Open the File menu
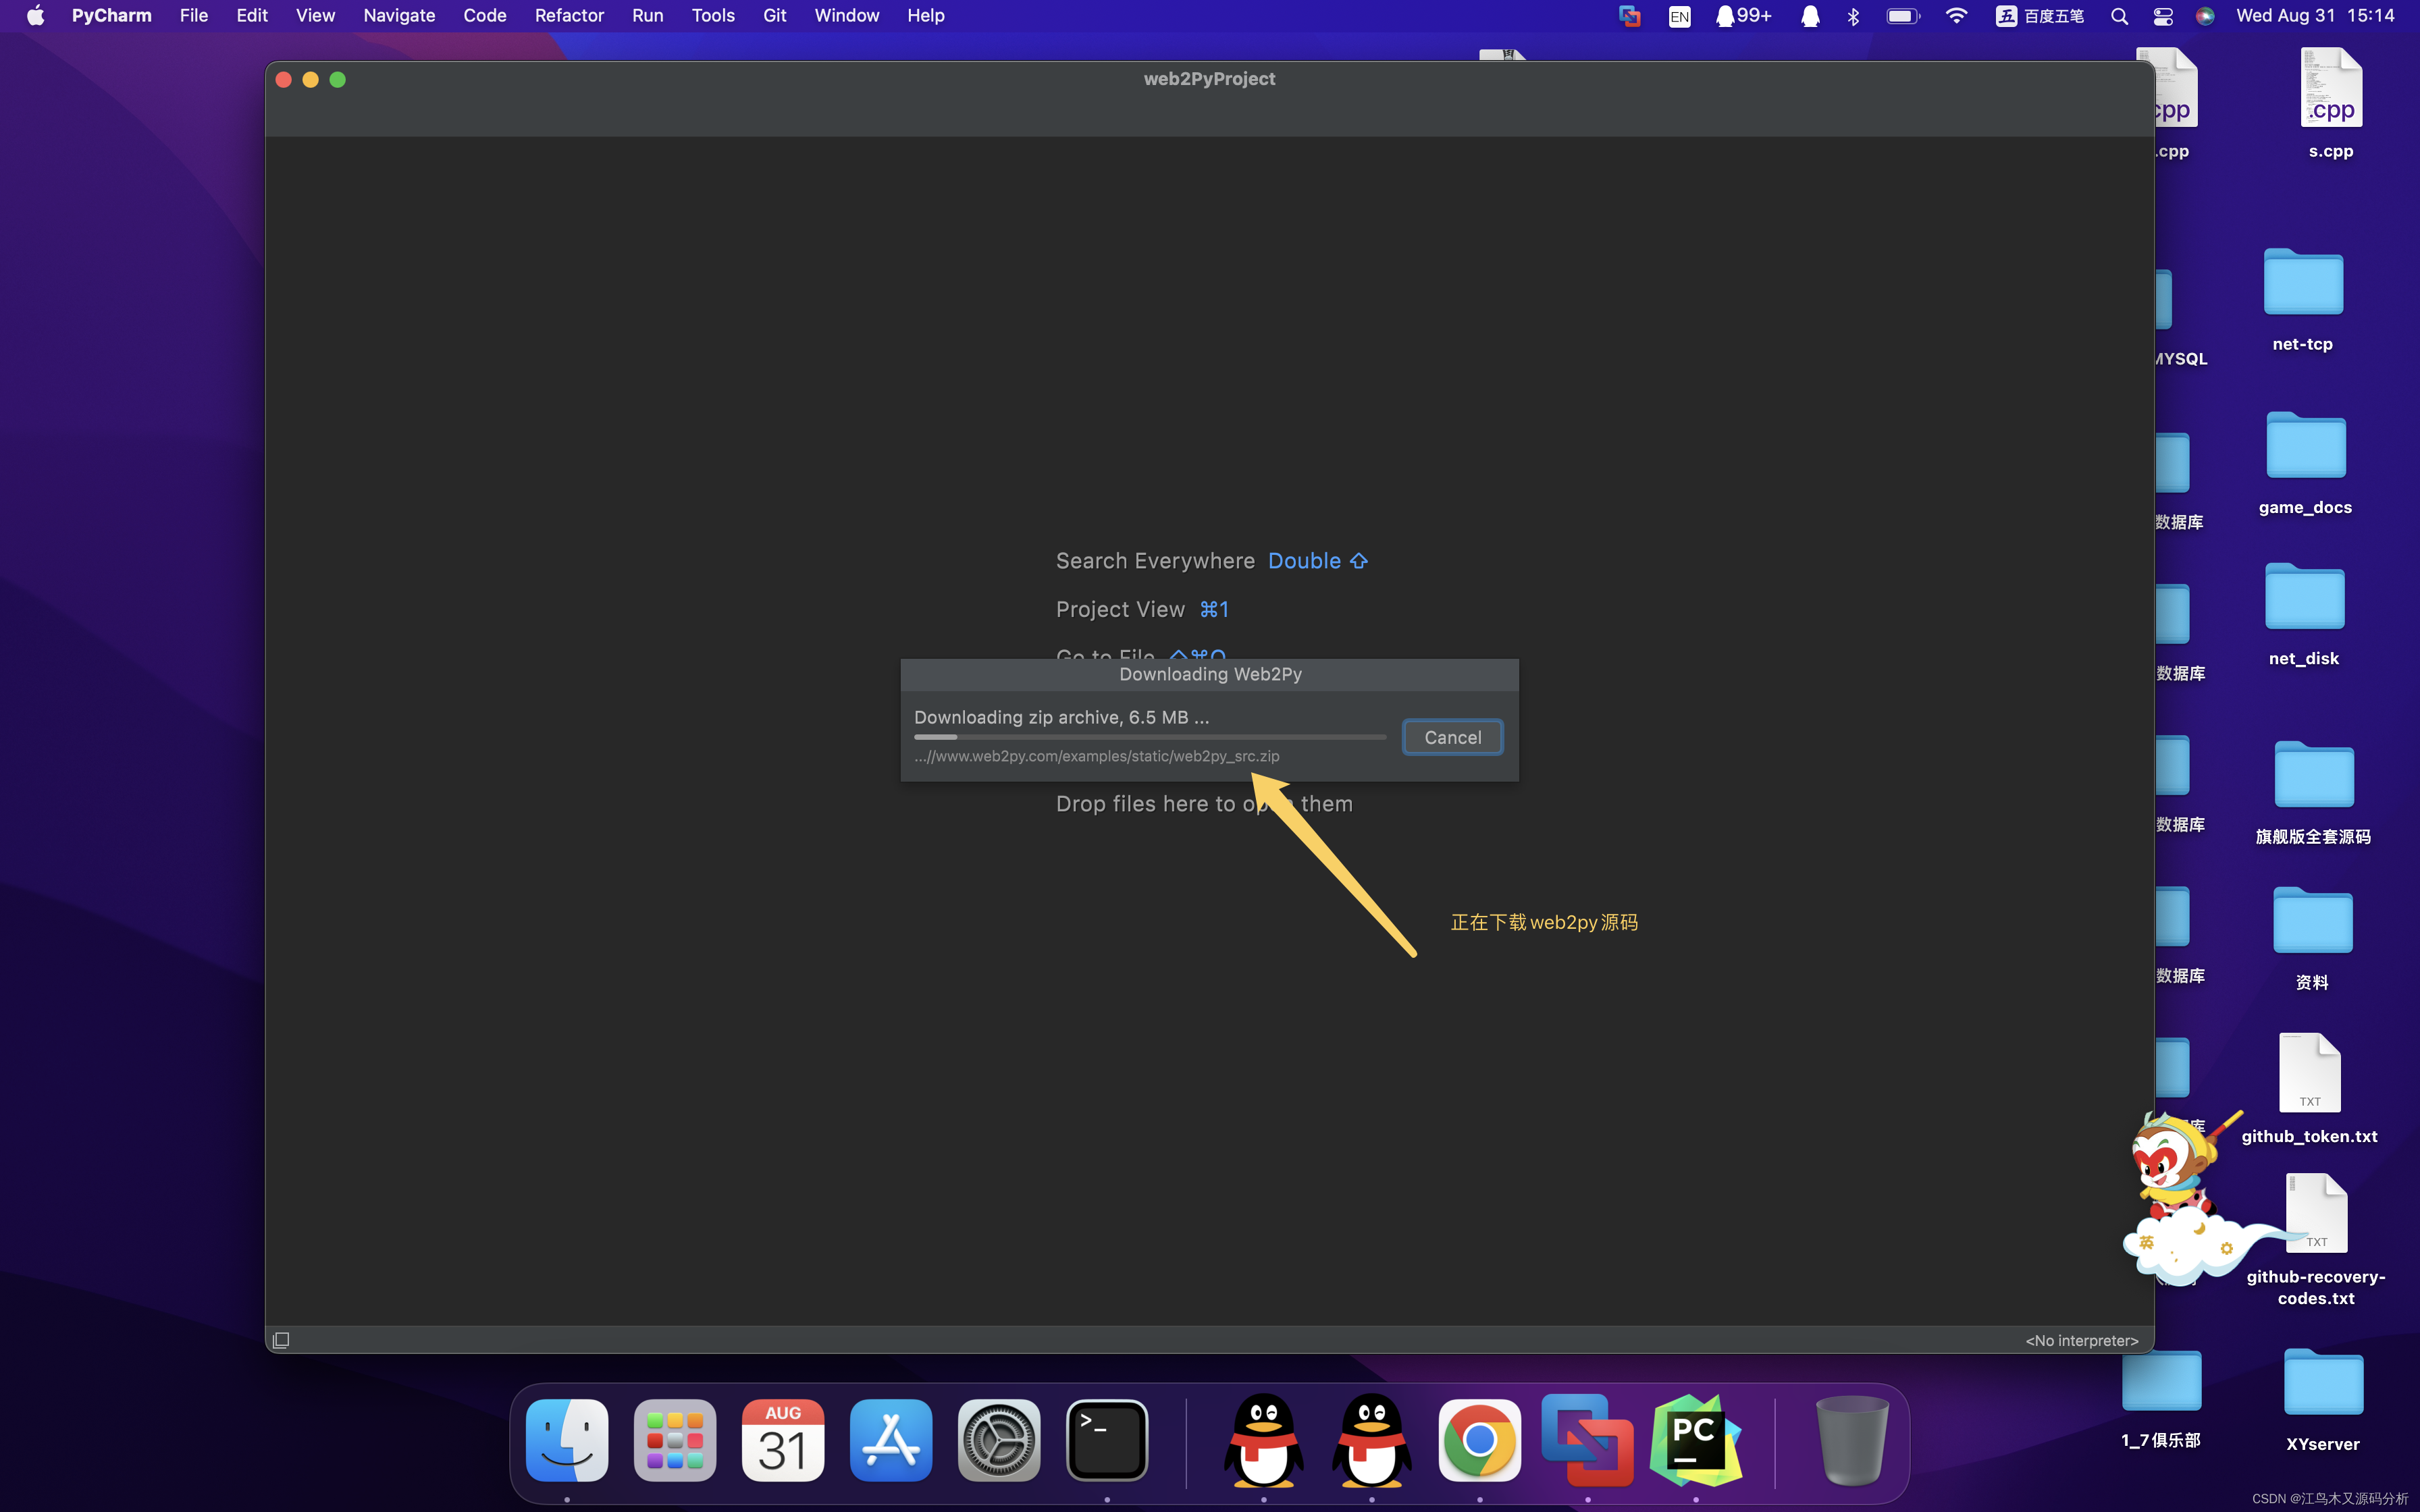Viewport: 2420px width, 1512px height. [193, 15]
